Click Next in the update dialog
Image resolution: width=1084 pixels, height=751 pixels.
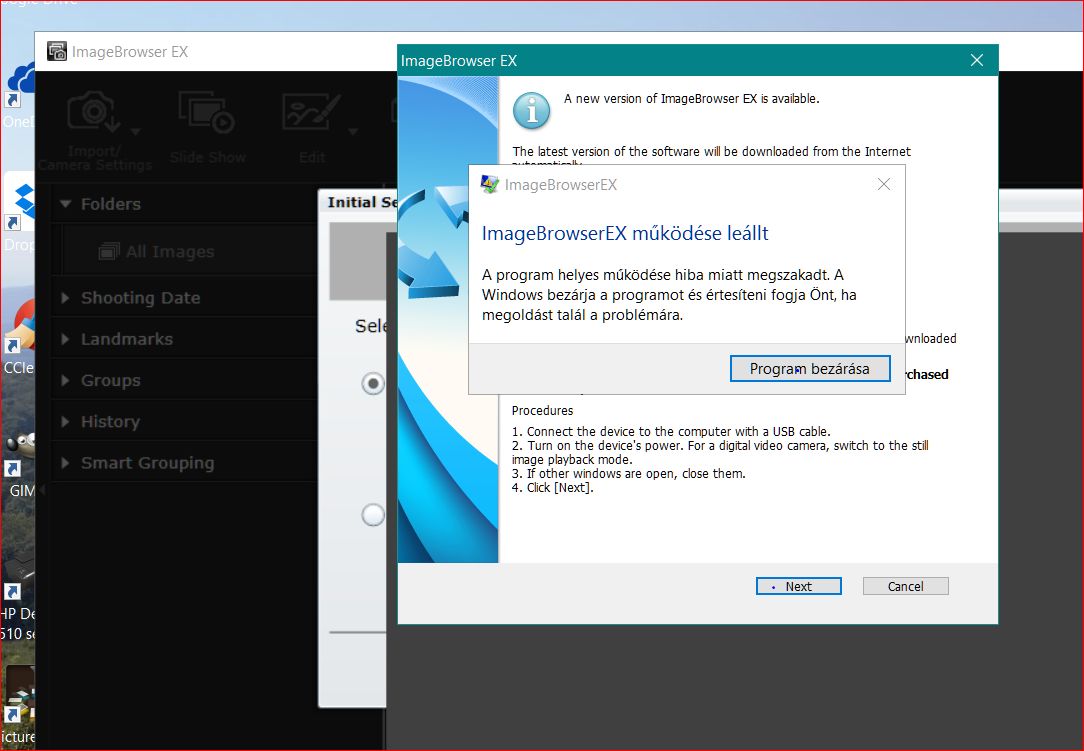798,586
